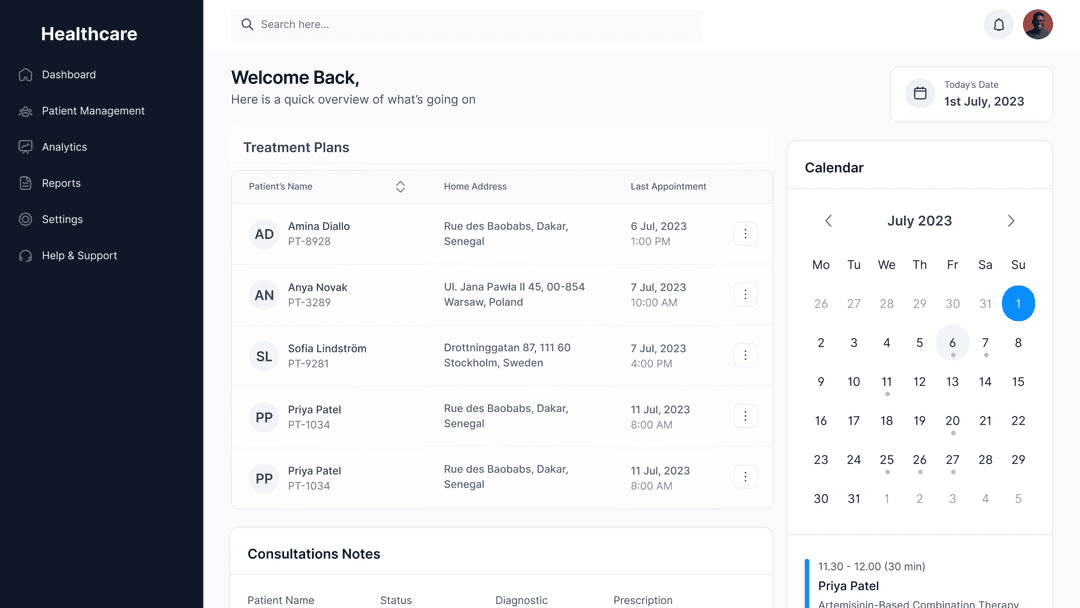Click the Analytics chart icon
The height and width of the screenshot is (608, 1080).
pos(25,147)
